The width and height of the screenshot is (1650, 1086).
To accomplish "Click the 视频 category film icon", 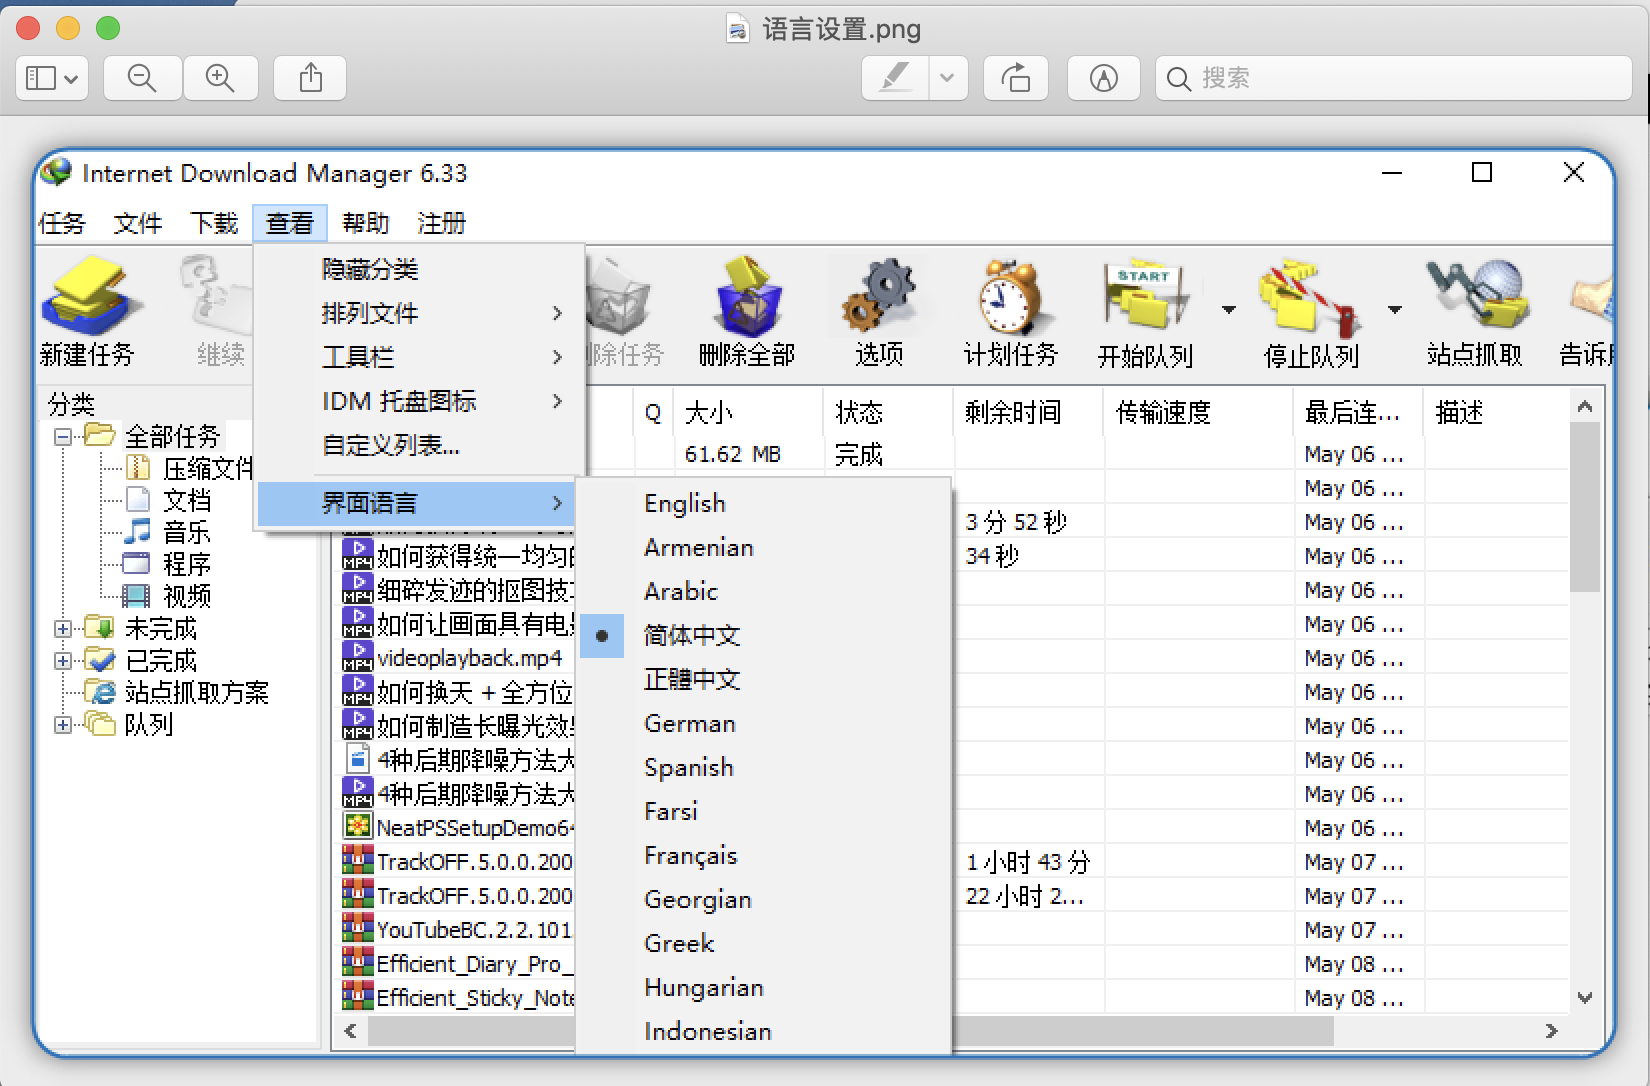I will point(136,596).
